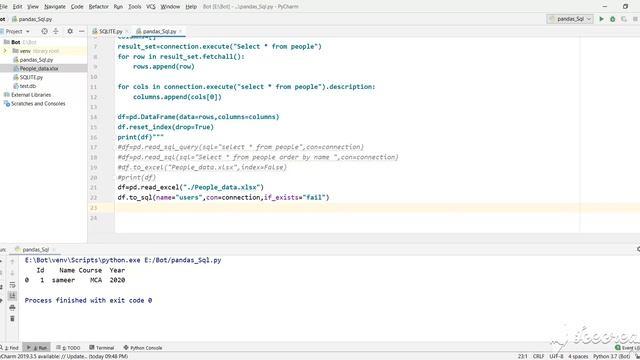
Task: Open the Refactor menu
Action: pyautogui.click(x=98, y=7)
